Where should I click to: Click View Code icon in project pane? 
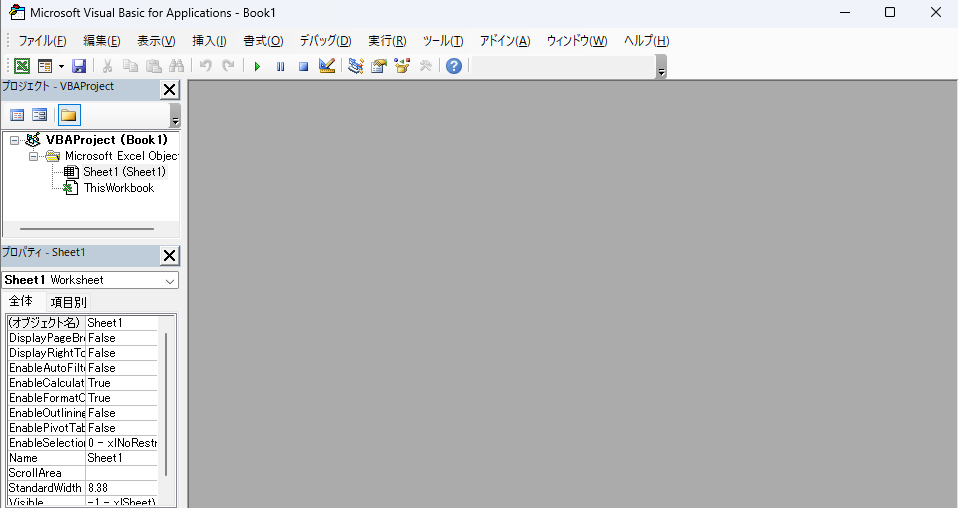point(17,115)
